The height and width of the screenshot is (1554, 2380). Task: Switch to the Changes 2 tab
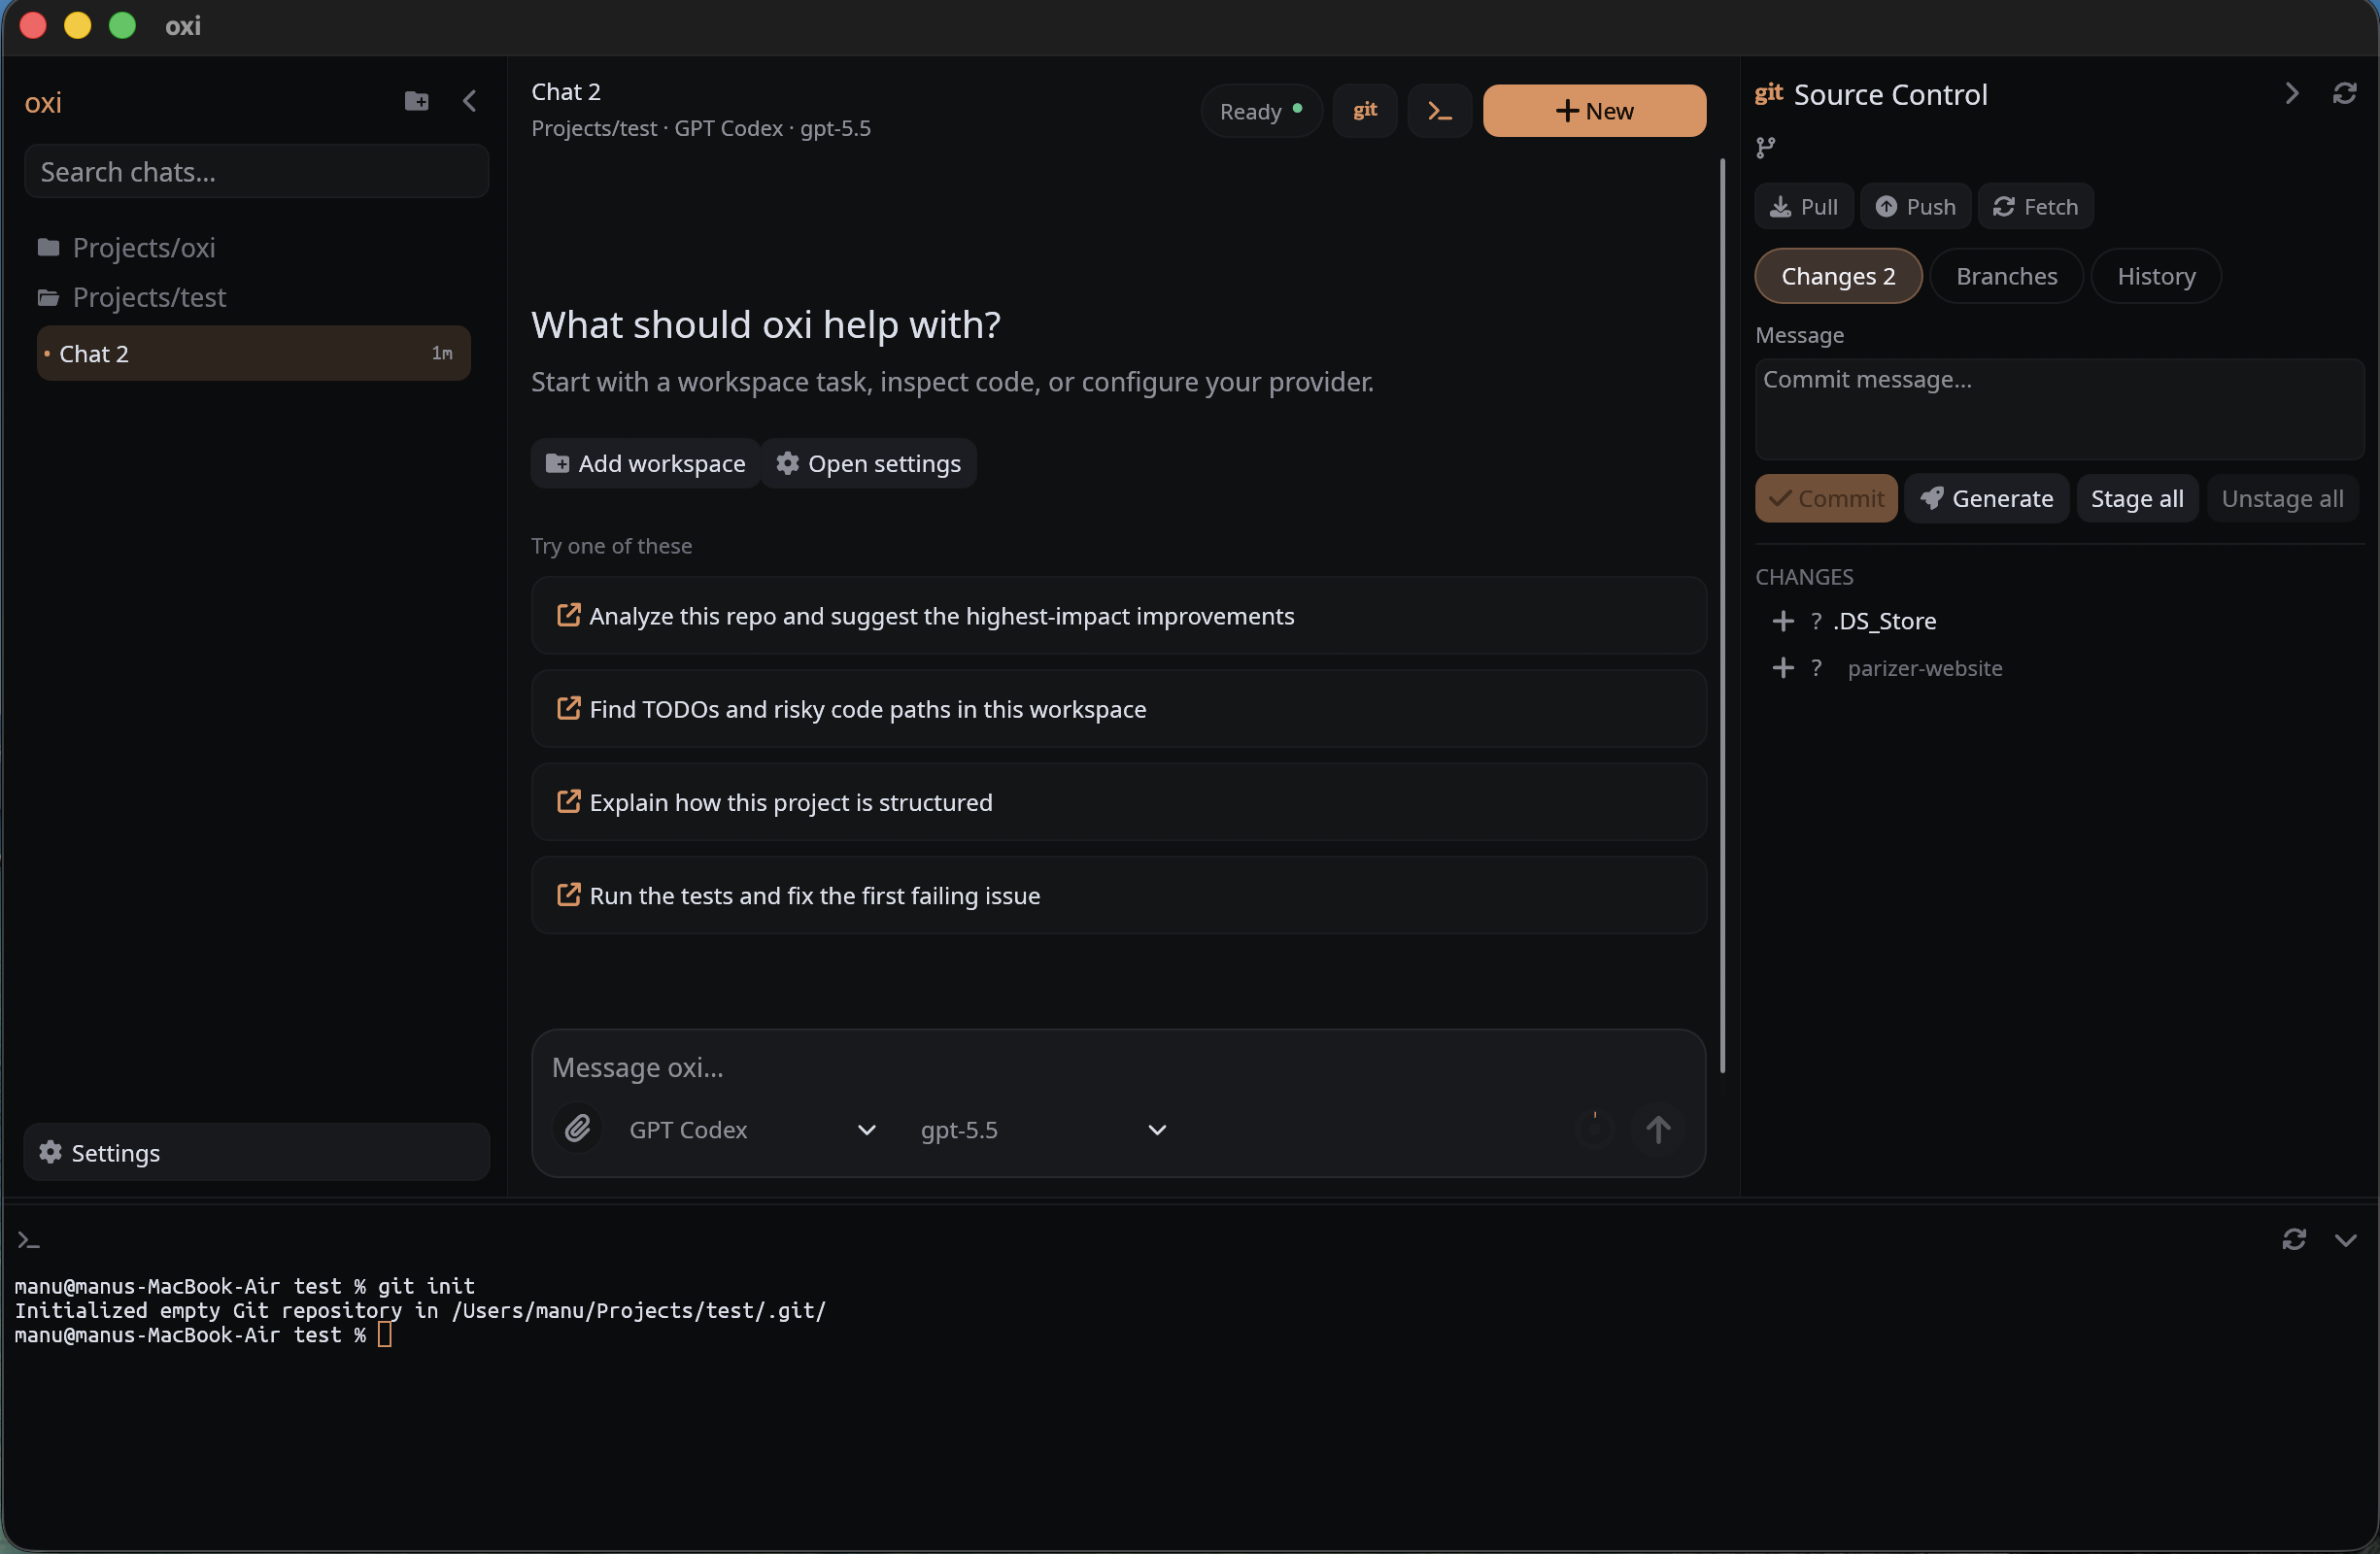(x=1838, y=276)
